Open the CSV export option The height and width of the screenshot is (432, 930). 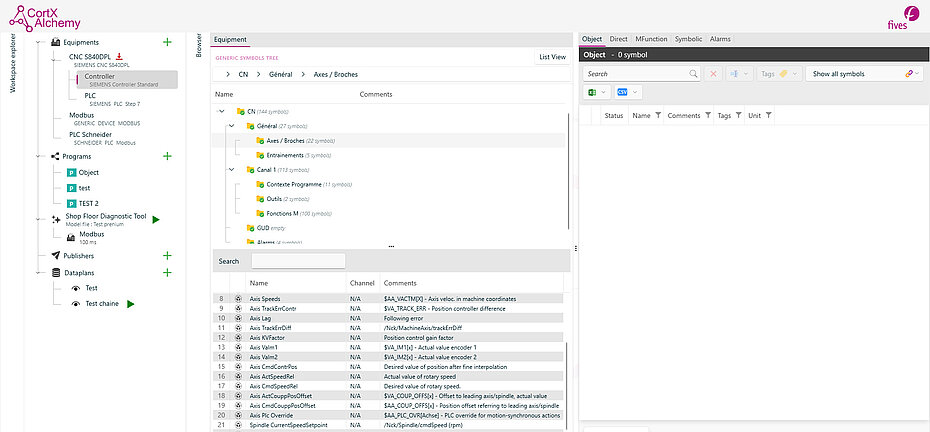tap(628, 92)
